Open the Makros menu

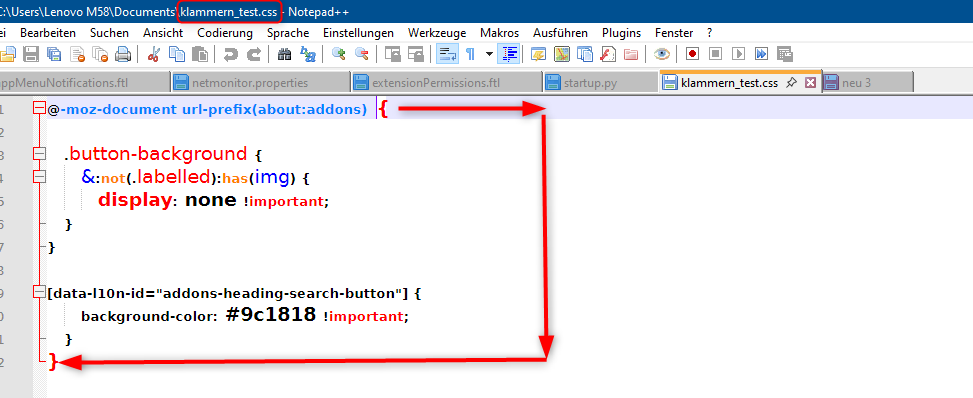click(x=500, y=33)
